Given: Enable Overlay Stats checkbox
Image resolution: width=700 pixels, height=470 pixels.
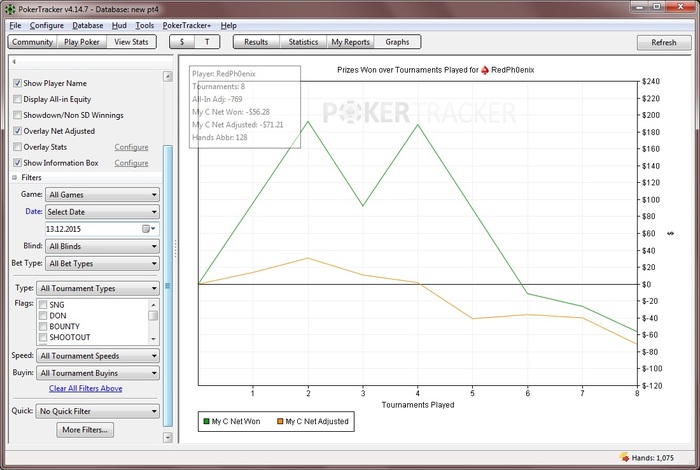Looking at the screenshot, I should (17, 147).
